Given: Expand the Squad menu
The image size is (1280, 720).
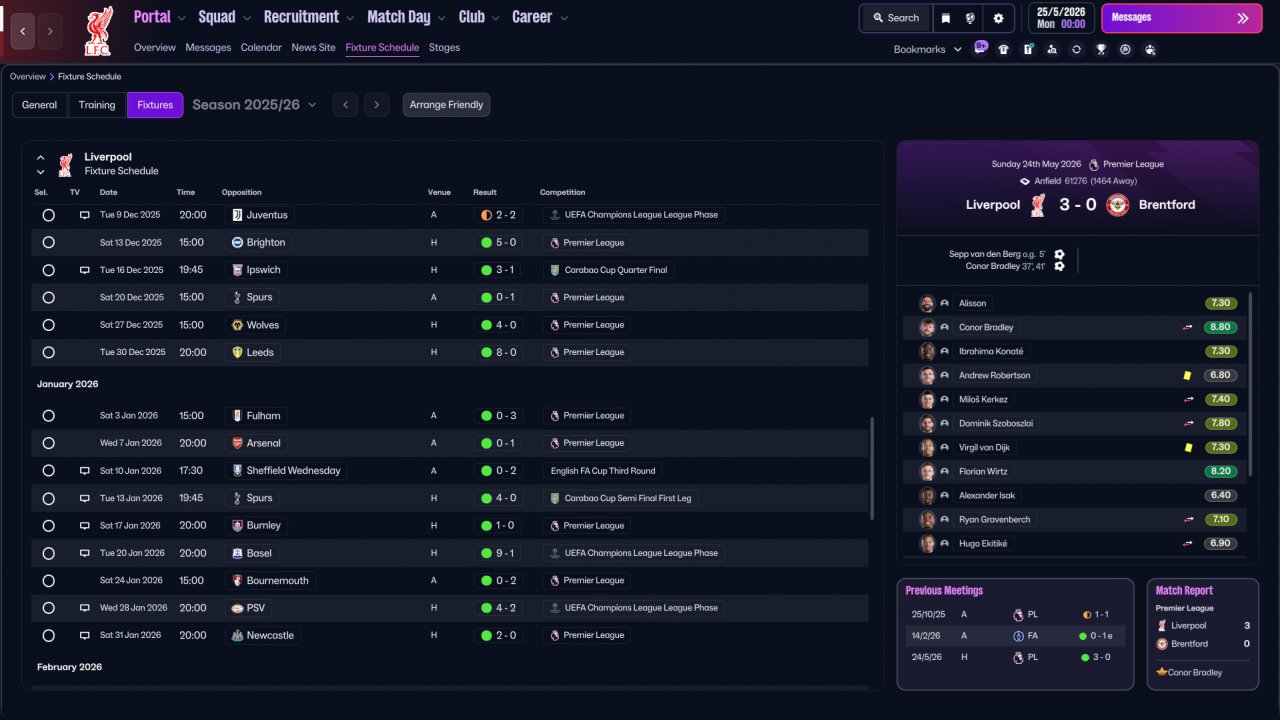Looking at the screenshot, I should pos(224,17).
